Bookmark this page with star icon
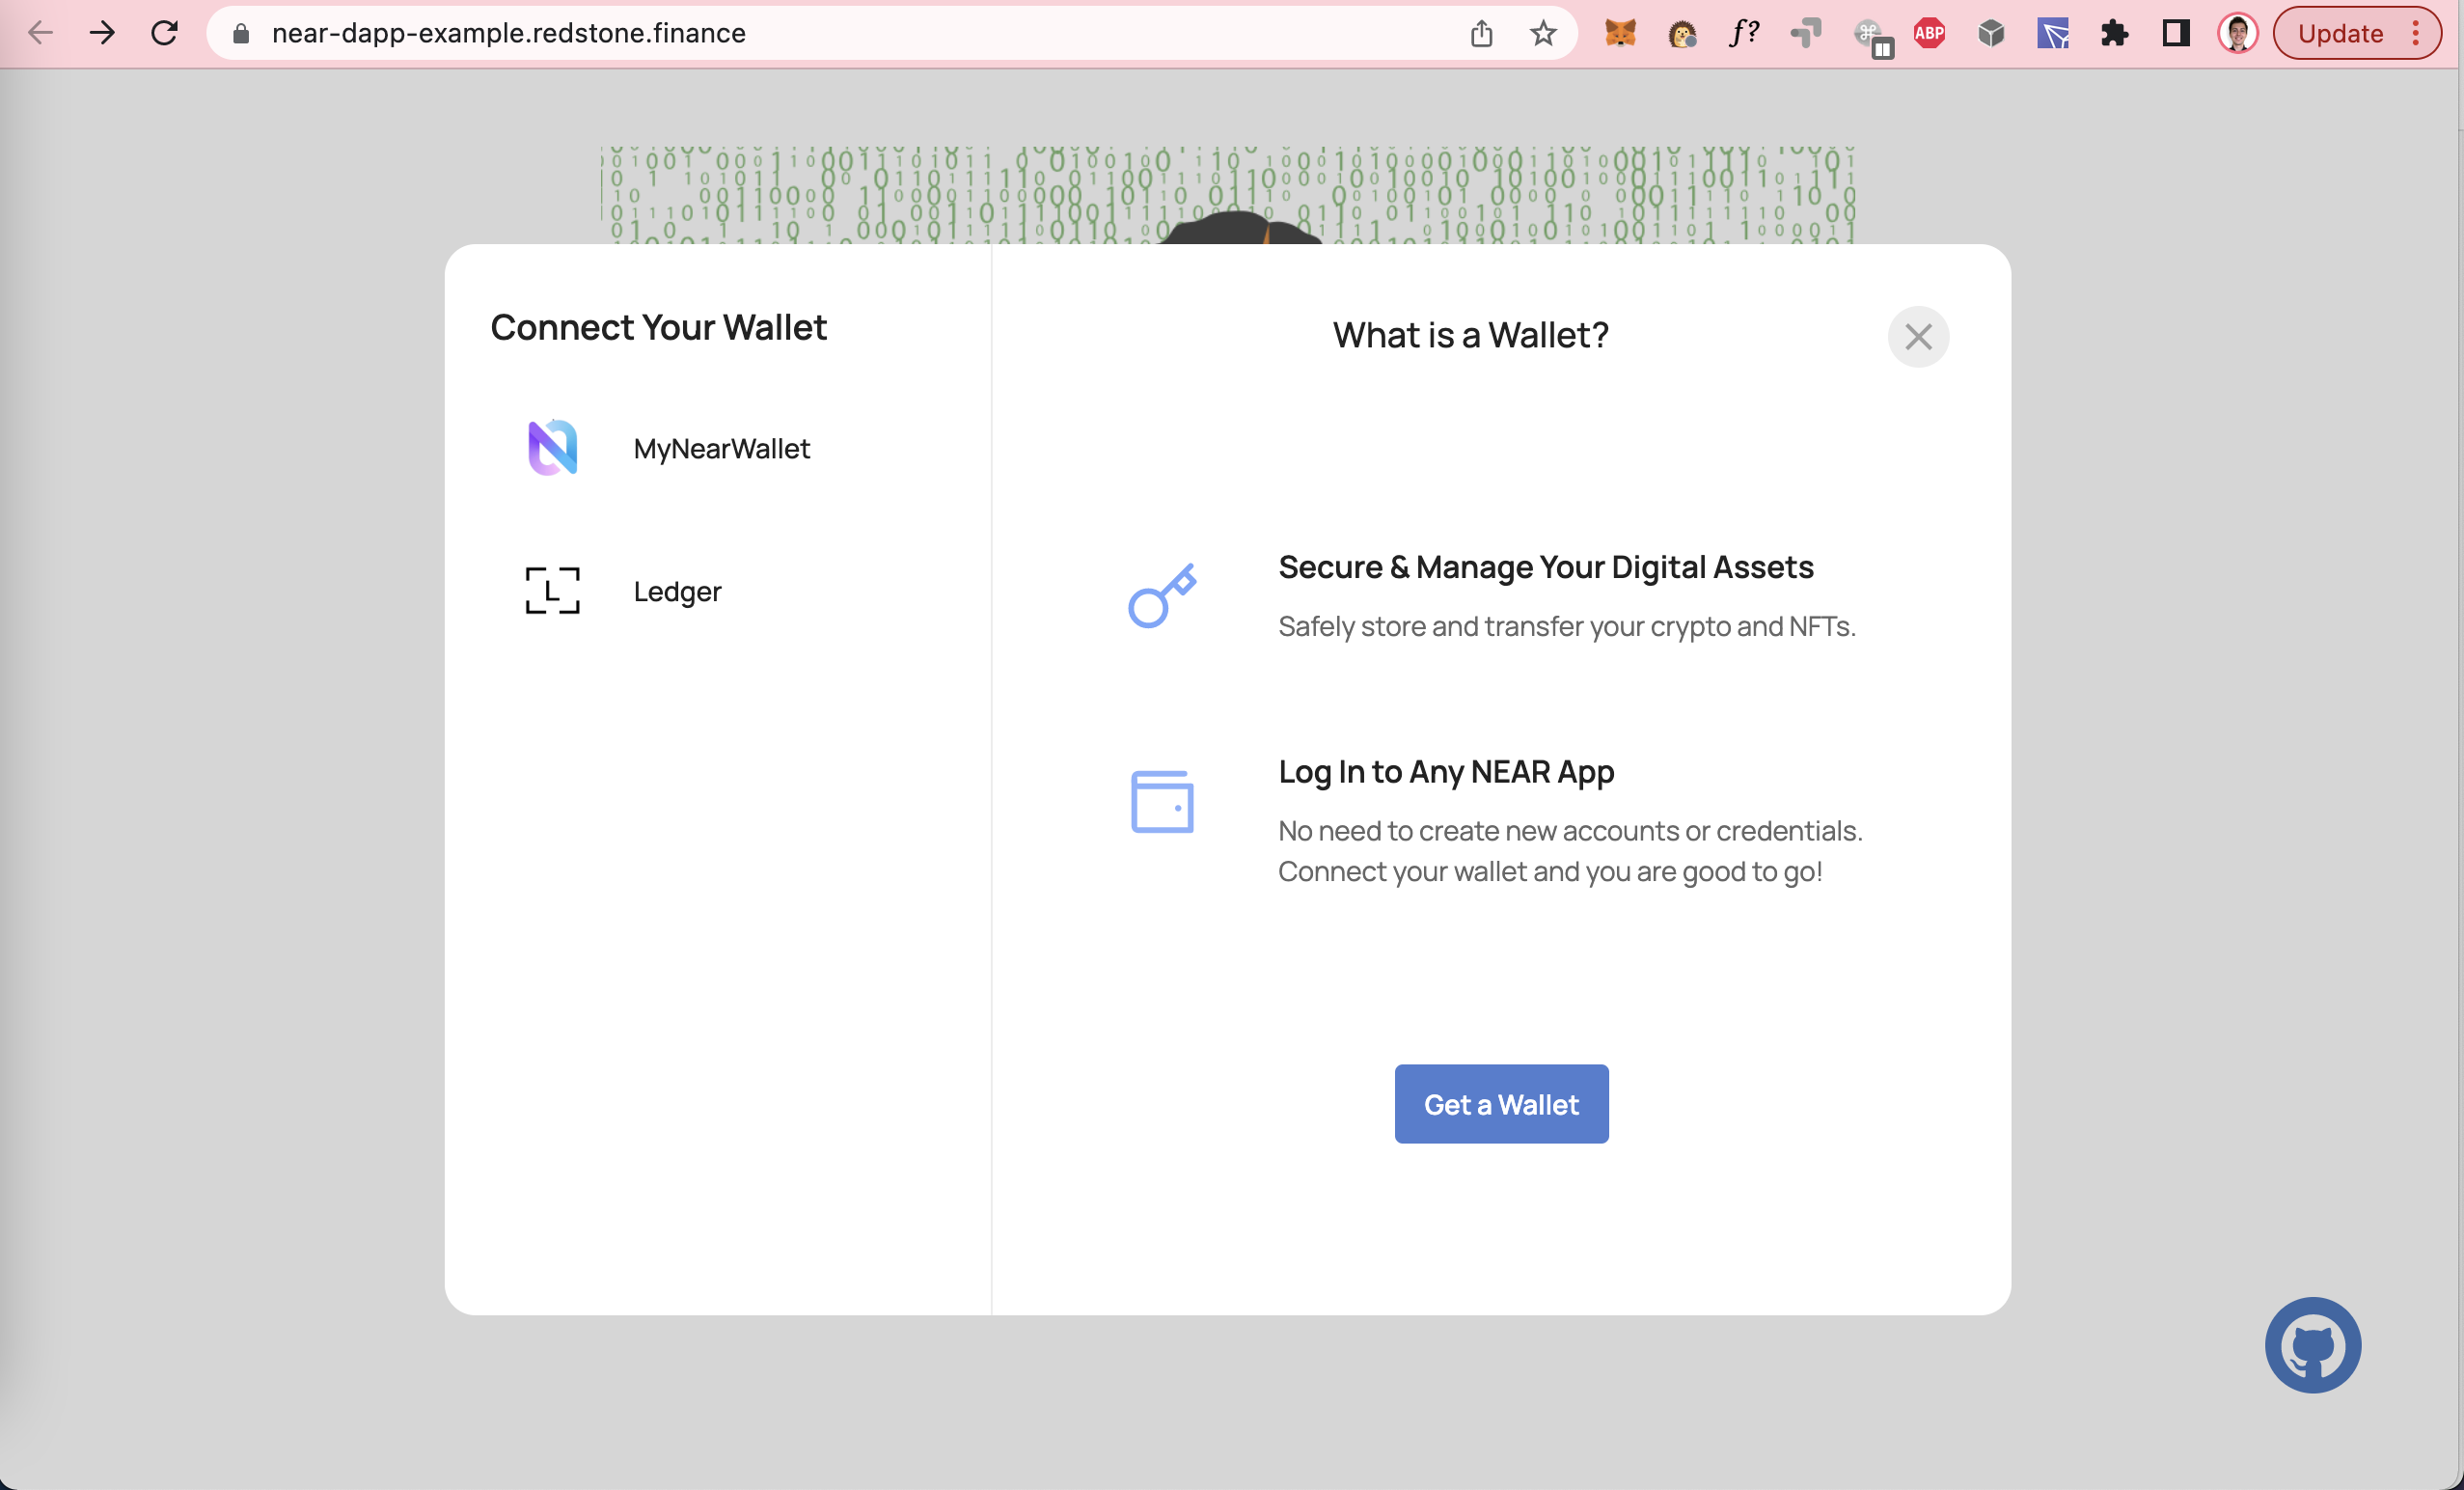The image size is (2464, 1490). [1543, 34]
